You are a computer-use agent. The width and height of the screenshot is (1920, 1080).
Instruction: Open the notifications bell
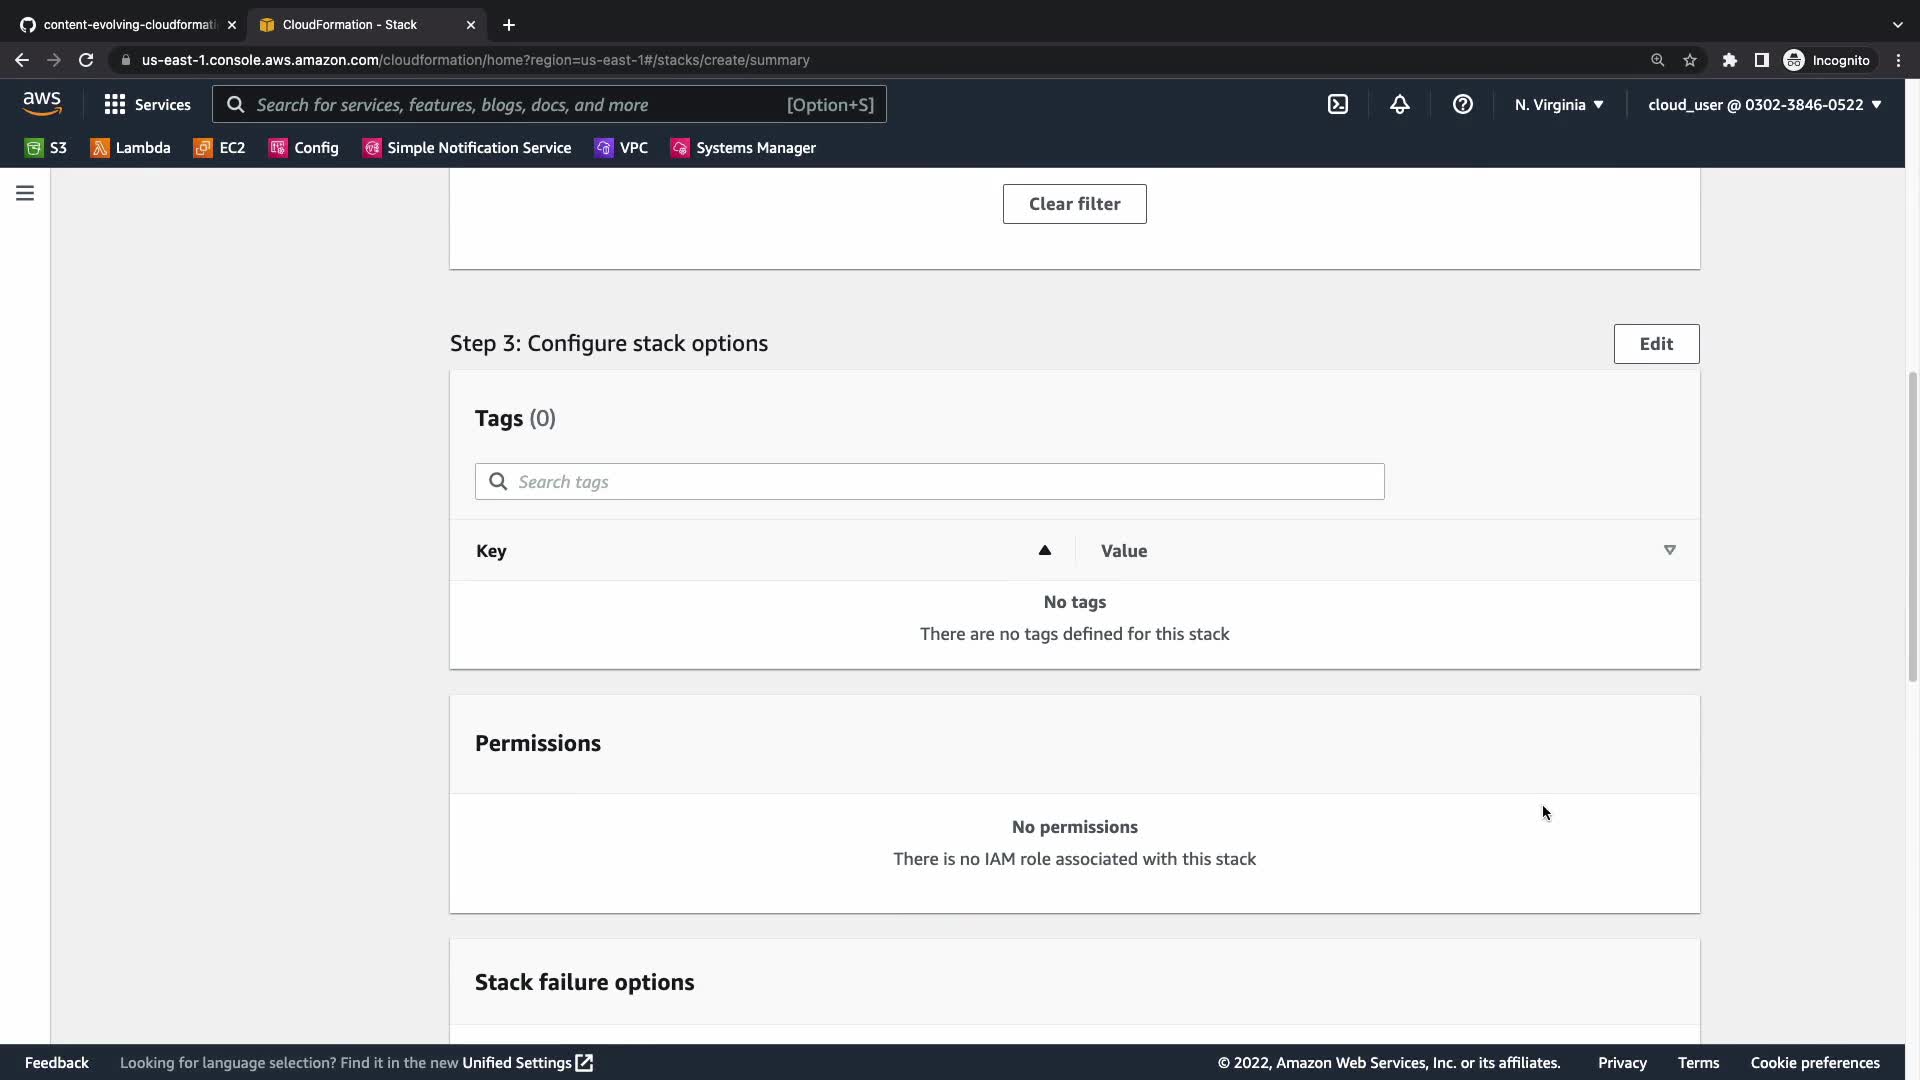(1400, 105)
